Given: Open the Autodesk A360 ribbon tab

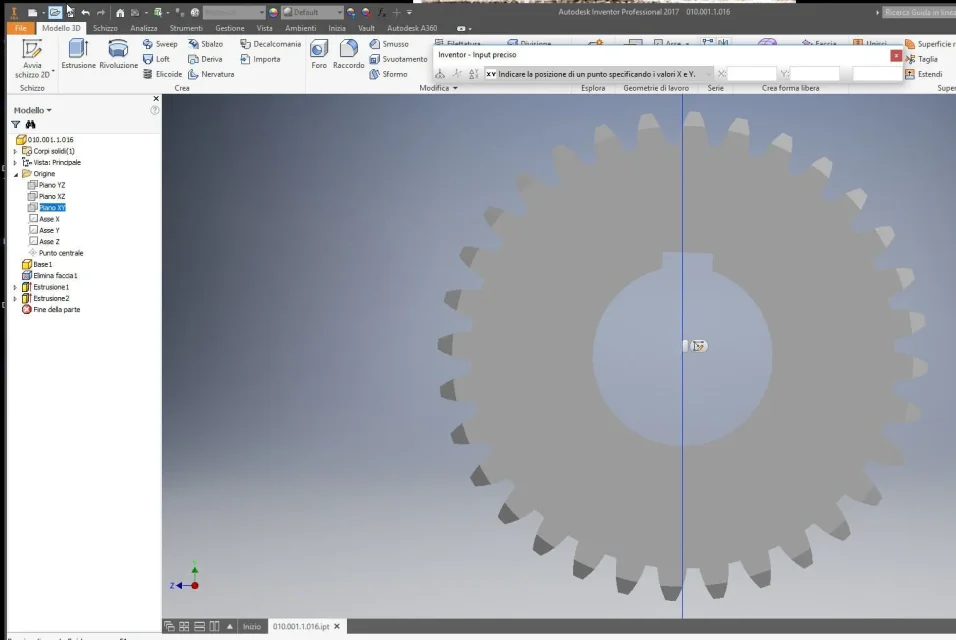Looking at the screenshot, I should point(412,28).
